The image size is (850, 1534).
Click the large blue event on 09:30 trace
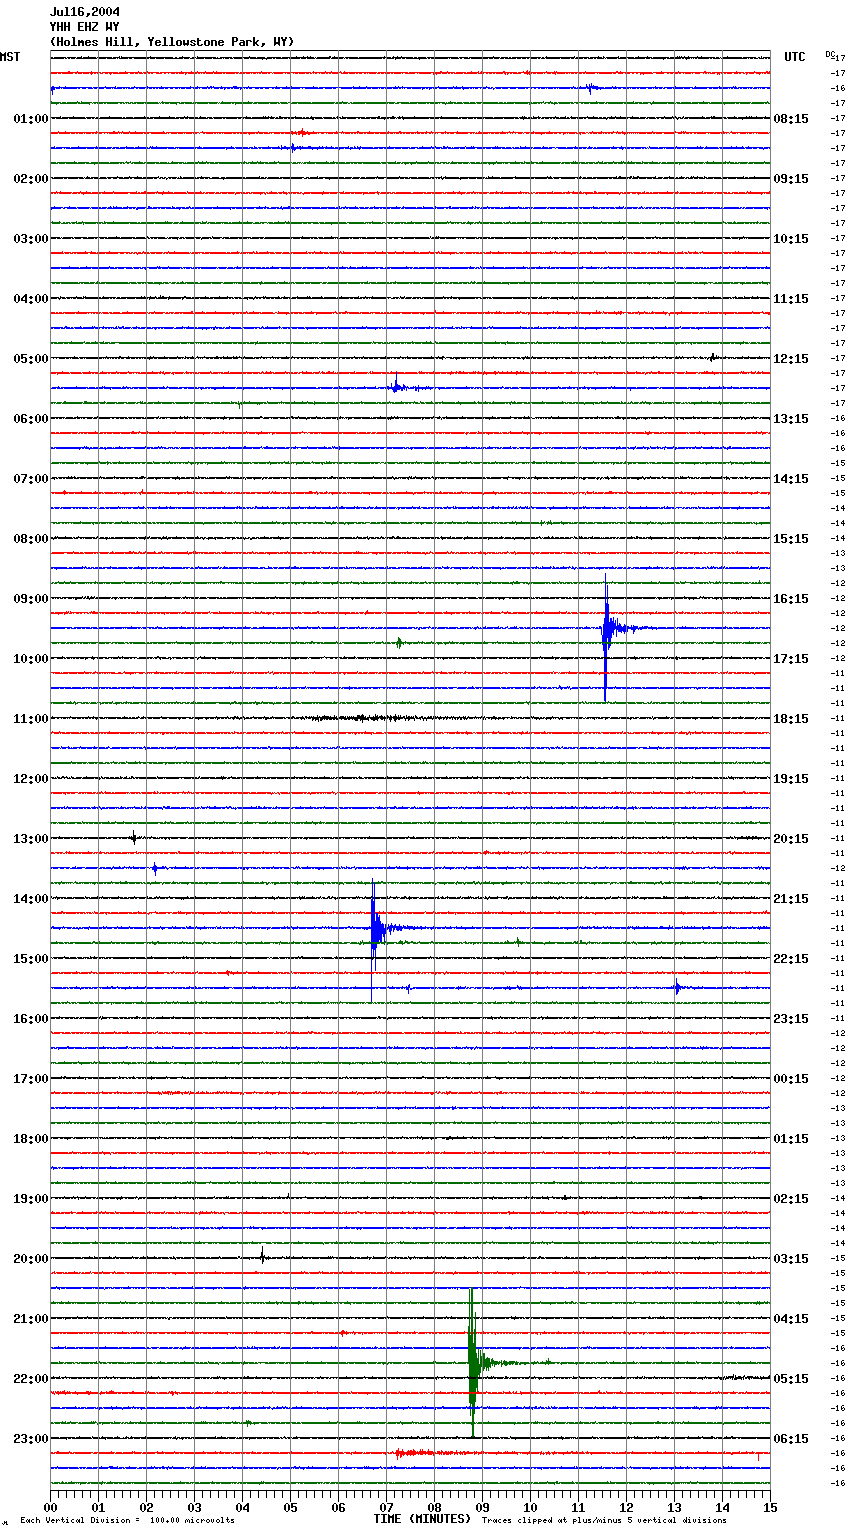607,629
